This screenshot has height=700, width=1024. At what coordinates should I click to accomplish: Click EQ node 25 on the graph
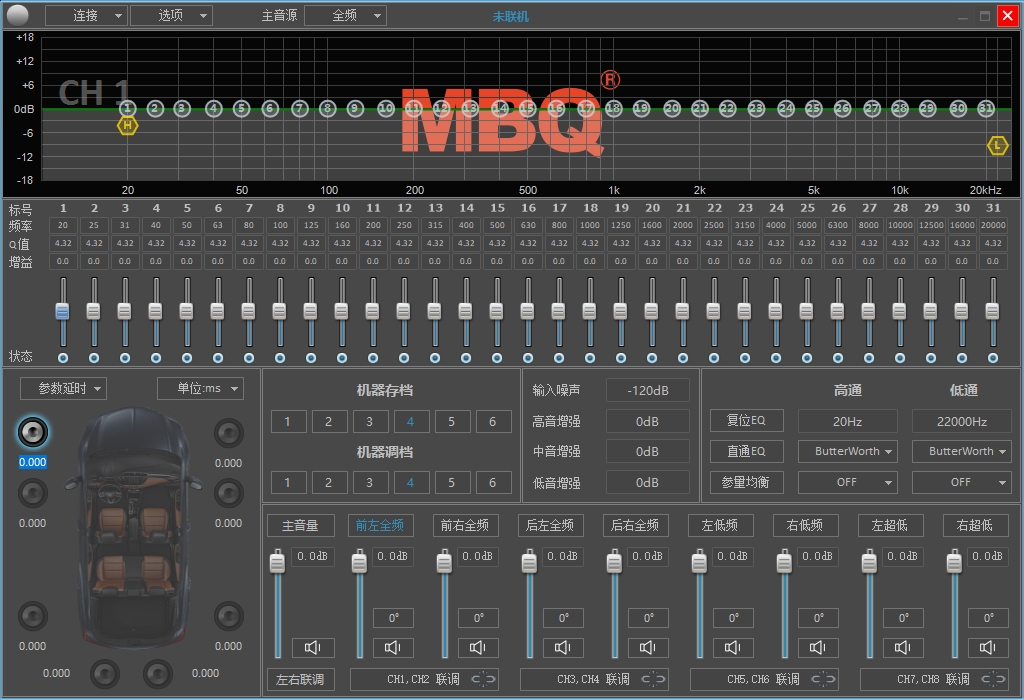coord(813,108)
